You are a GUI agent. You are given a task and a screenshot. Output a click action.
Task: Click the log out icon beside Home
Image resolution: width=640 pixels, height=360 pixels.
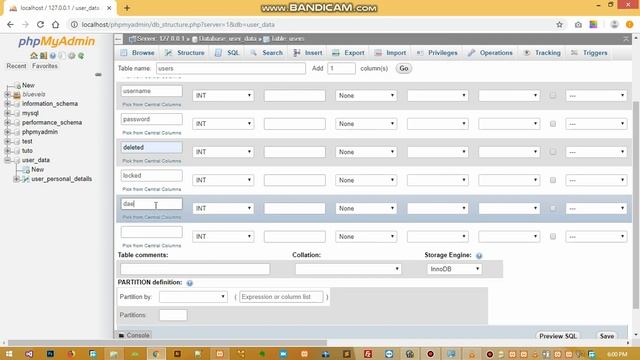pyautogui.click(x=43, y=56)
